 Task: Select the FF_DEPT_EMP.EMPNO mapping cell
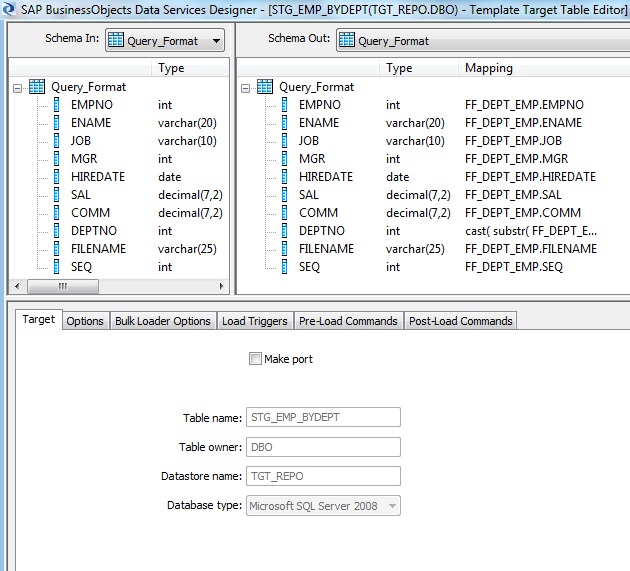(x=524, y=104)
